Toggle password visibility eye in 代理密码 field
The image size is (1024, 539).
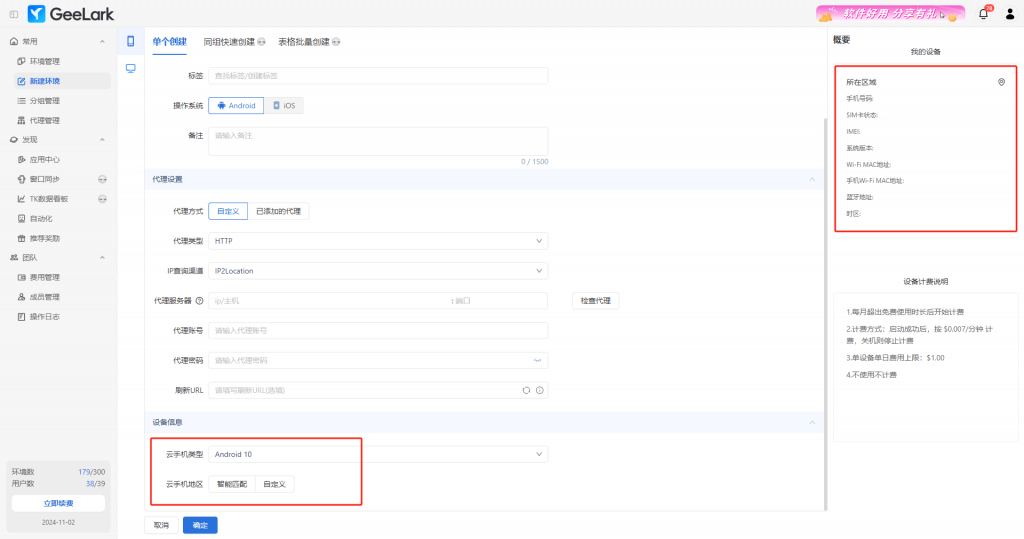[x=538, y=360]
